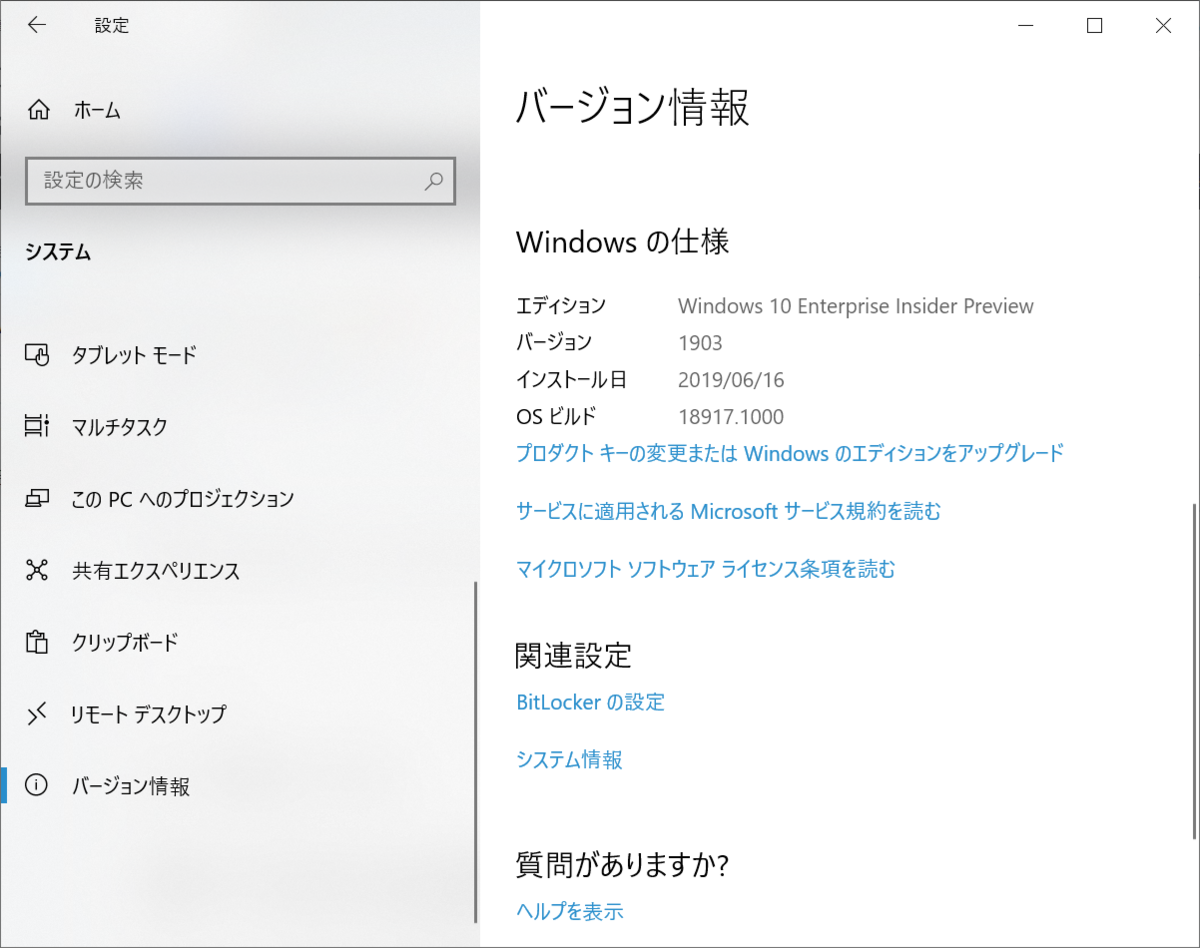The image size is (1200, 948).
Task: Select the Shared Experiences icon
Action: (x=37, y=571)
